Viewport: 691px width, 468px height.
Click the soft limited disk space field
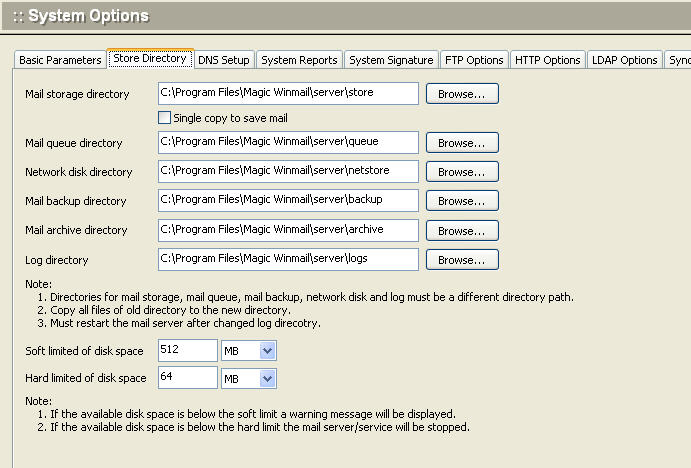pyautogui.click(x=187, y=351)
